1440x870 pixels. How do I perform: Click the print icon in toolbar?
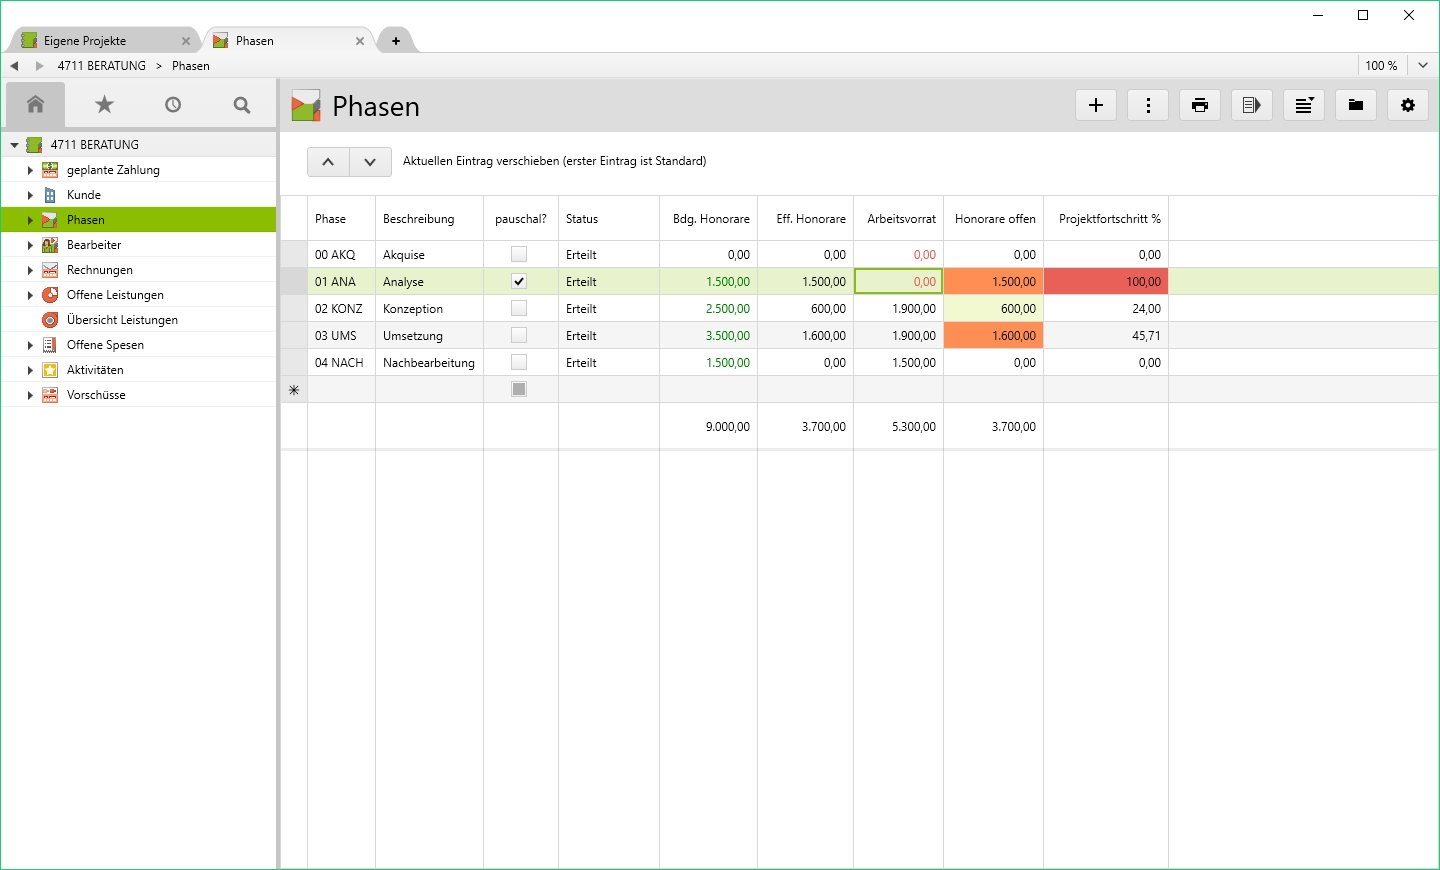pos(1200,105)
